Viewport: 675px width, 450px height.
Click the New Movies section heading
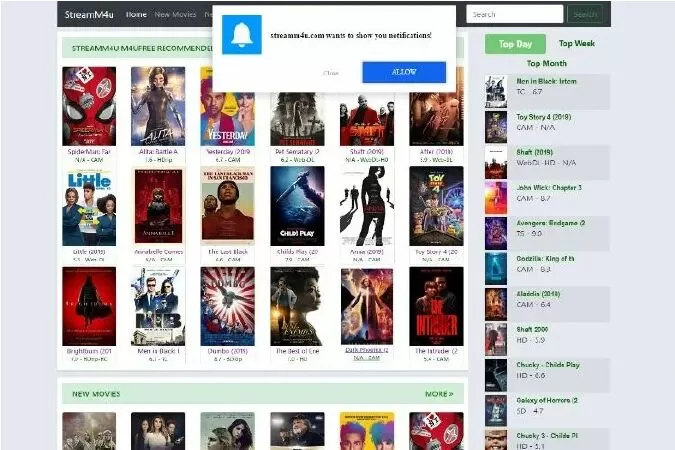coord(96,394)
